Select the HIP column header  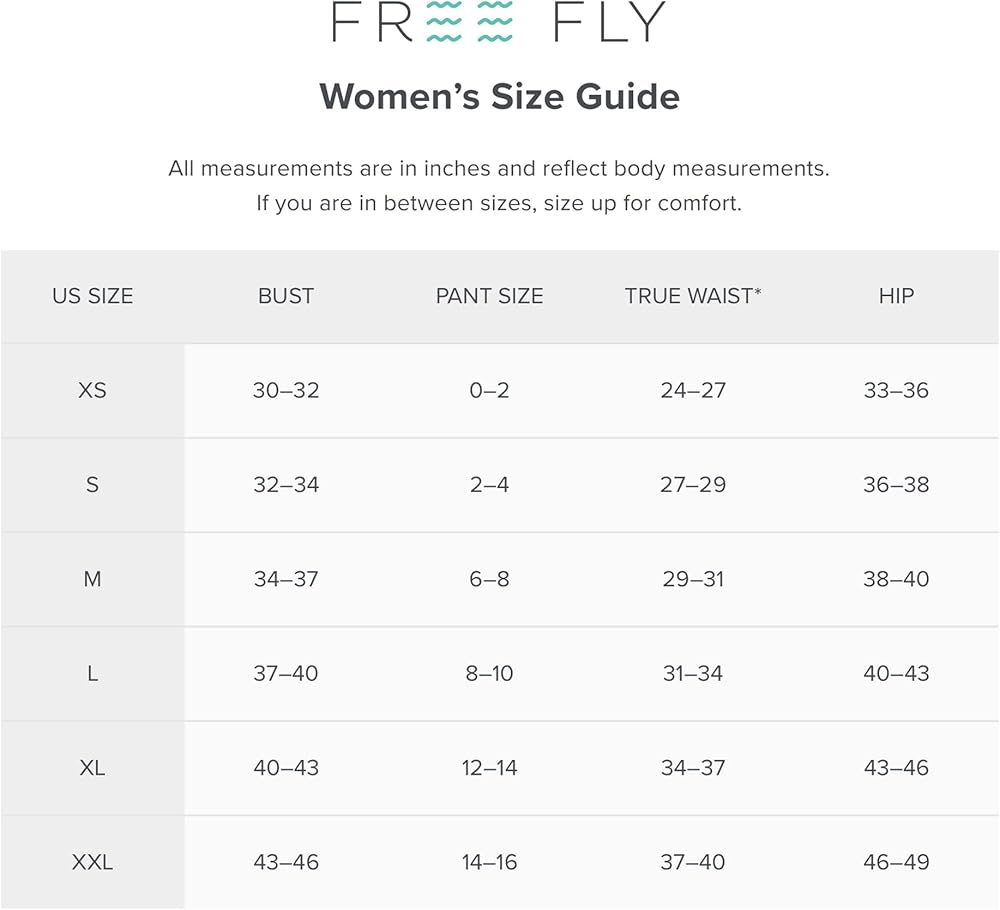coord(896,296)
